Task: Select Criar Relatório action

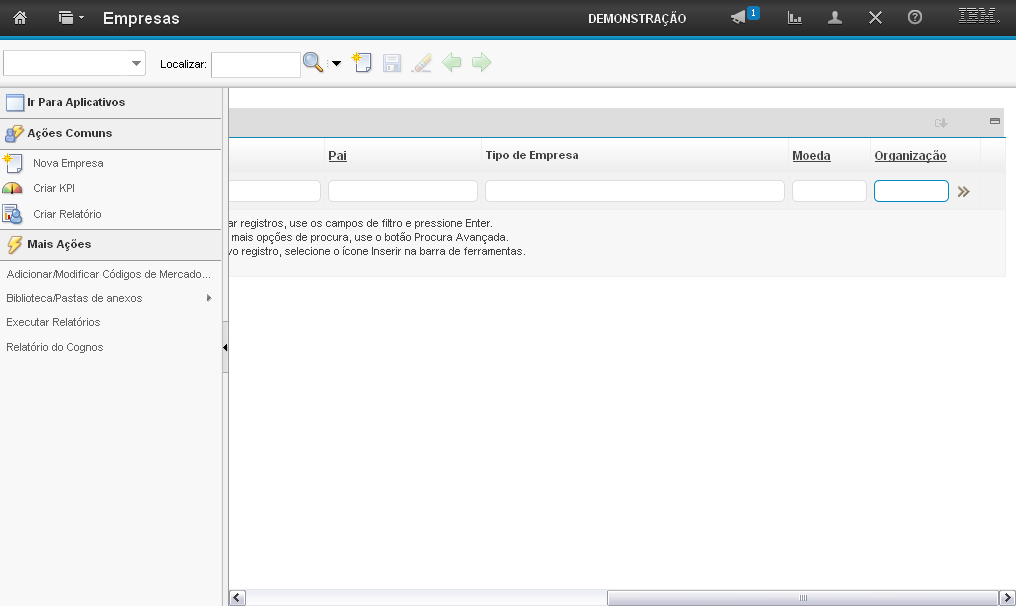Action: (67, 214)
